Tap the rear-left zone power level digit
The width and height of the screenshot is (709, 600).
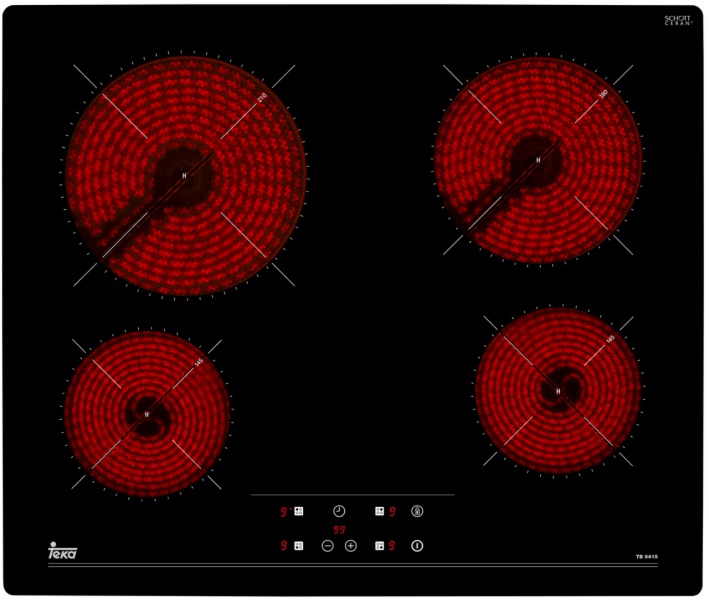click(284, 511)
